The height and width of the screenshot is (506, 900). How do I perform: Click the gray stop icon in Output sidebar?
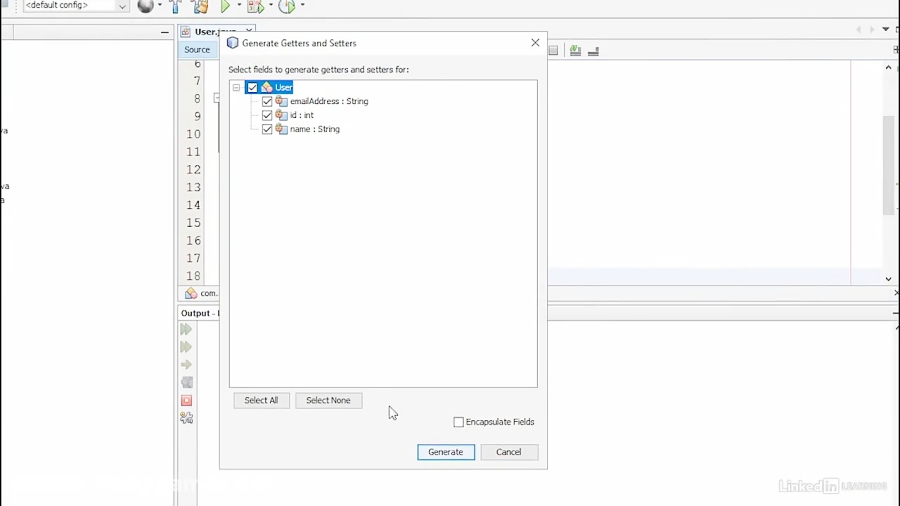[x=187, y=383]
